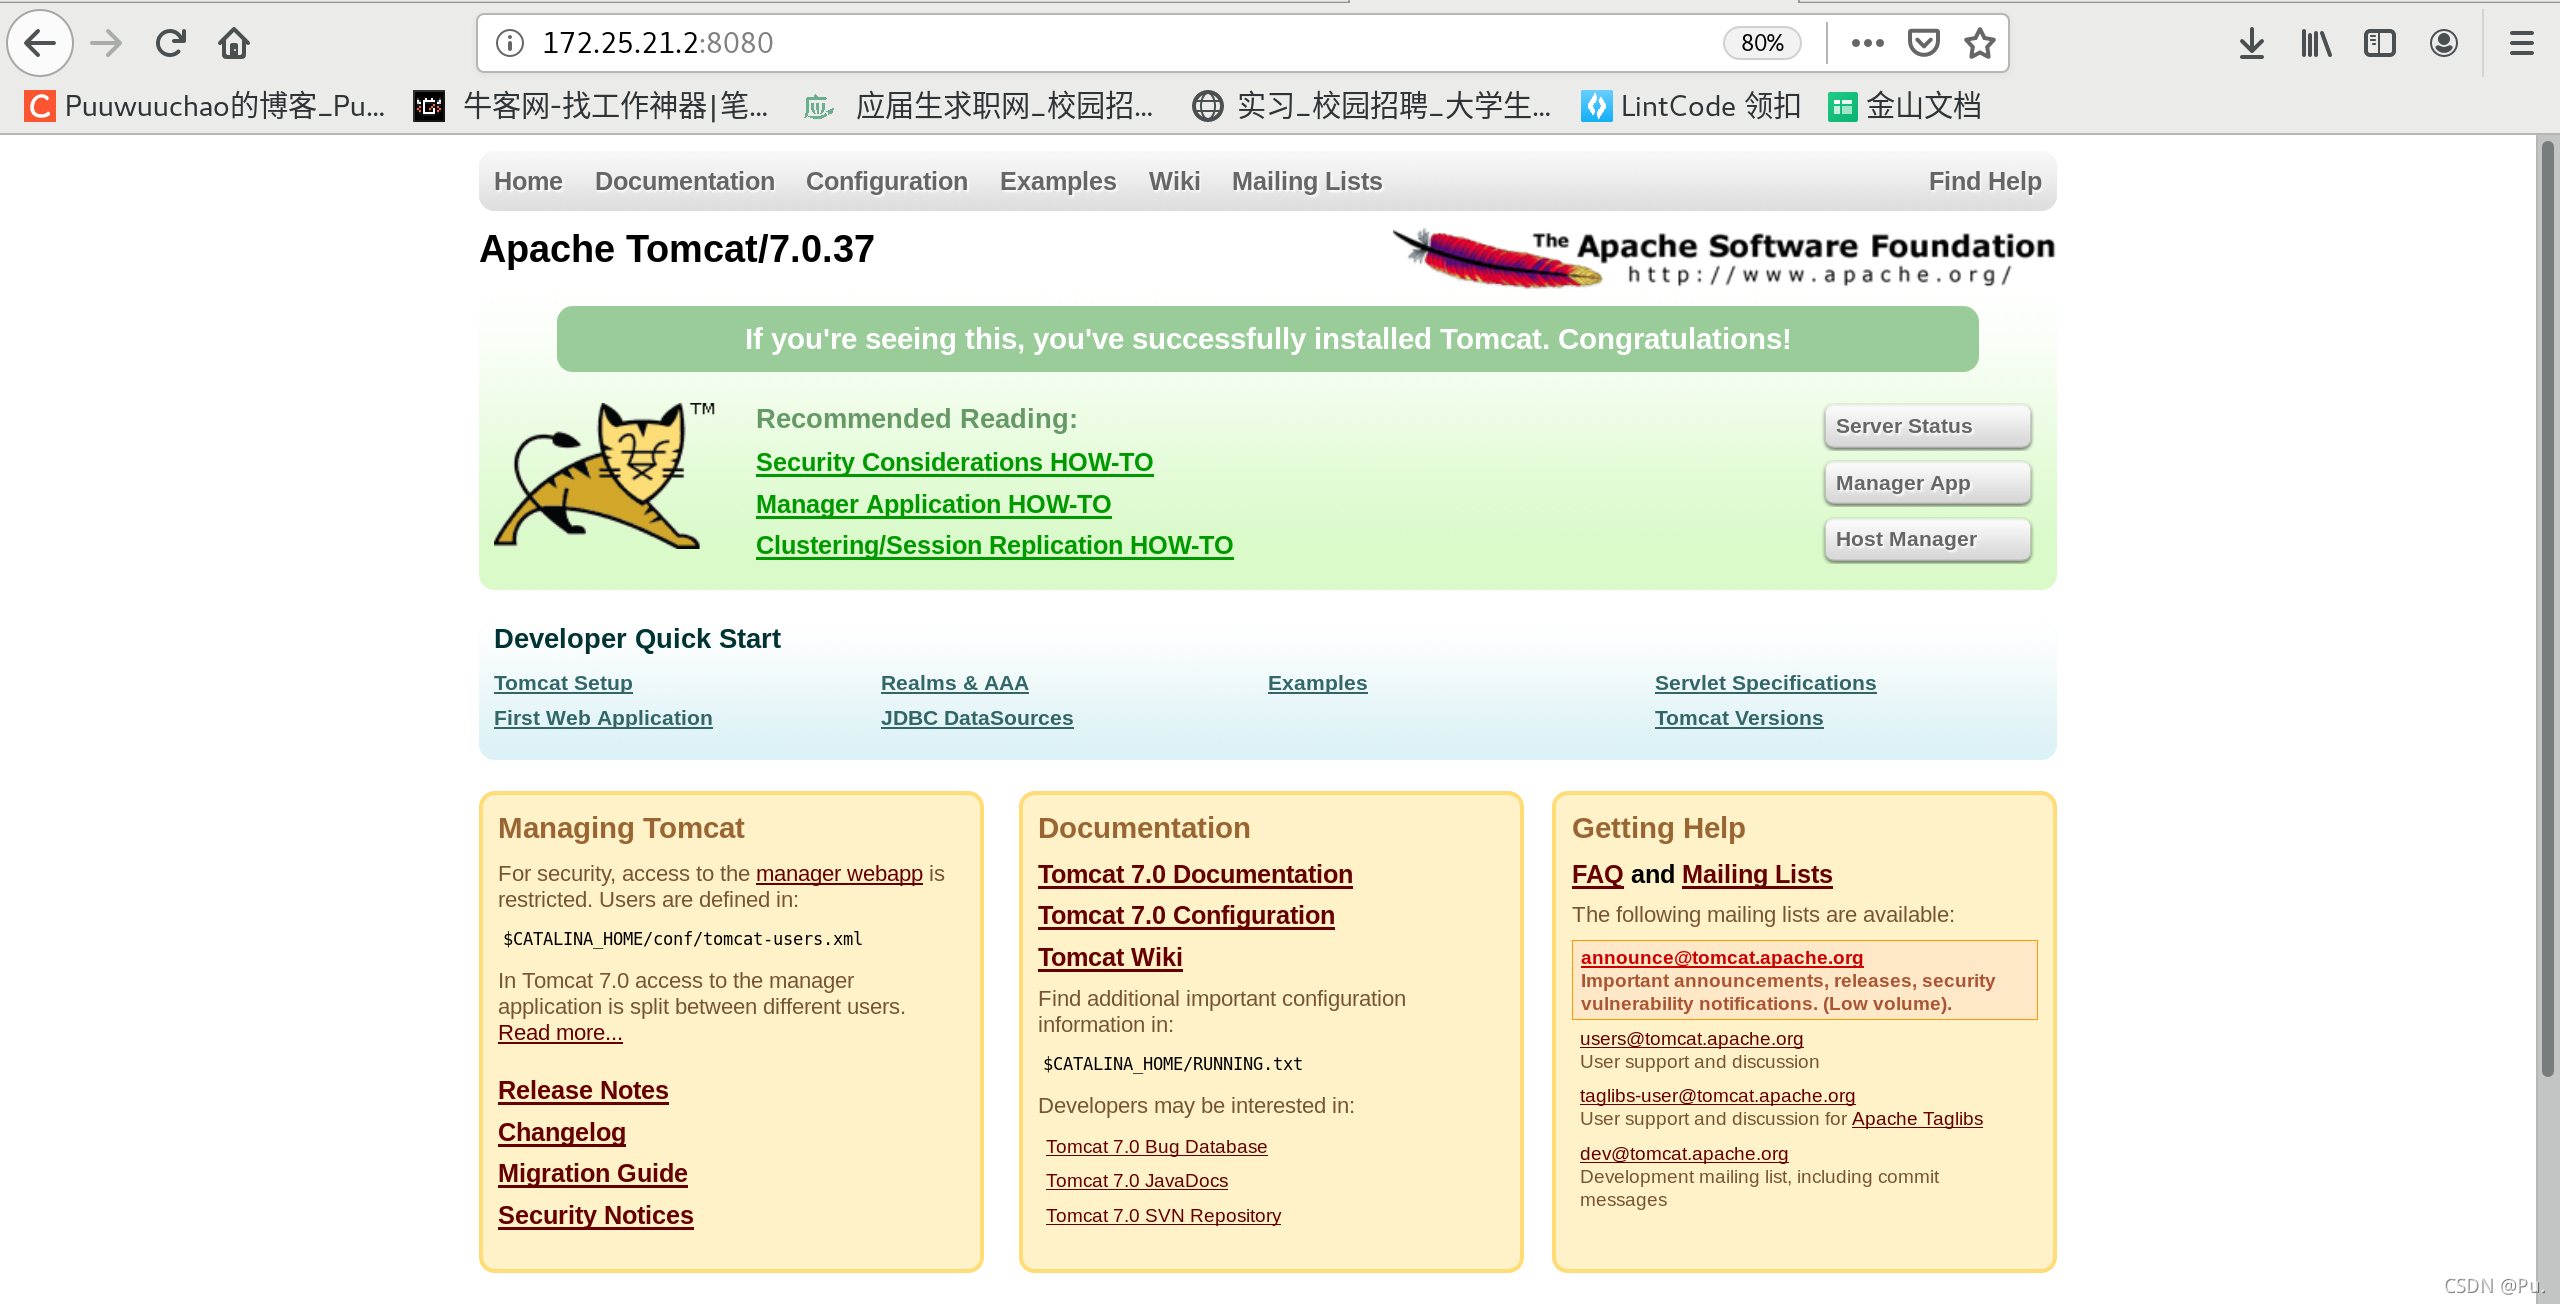Viewport: 2560px width, 1304px height.
Task: Save page to Pocket icon
Action: click(x=1923, y=43)
